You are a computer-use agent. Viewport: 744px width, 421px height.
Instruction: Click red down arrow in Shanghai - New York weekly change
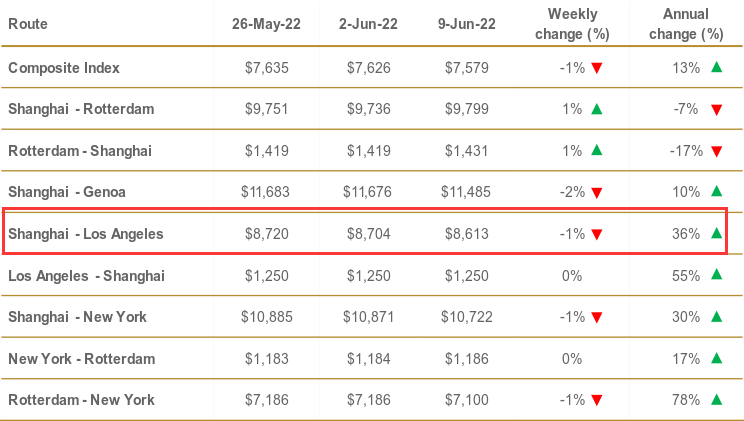(x=597, y=318)
